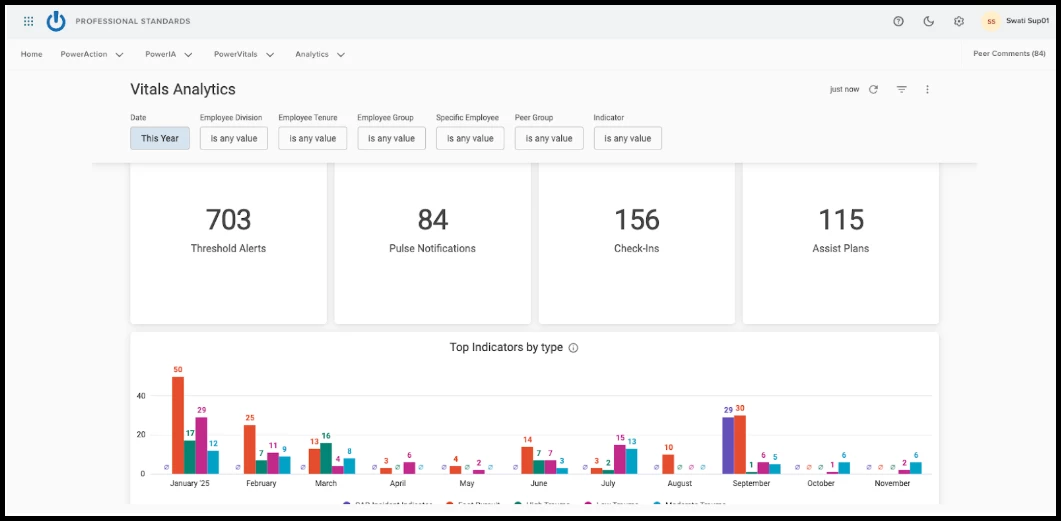The width and height of the screenshot is (1061, 521).
Task: Open the app launcher grid icon
Action: click(28, 22)
